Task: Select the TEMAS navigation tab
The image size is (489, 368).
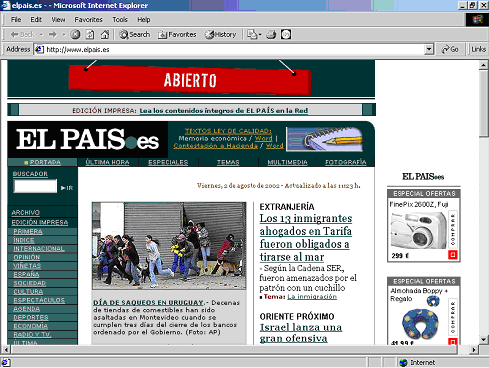Action: tap(228, 162)
